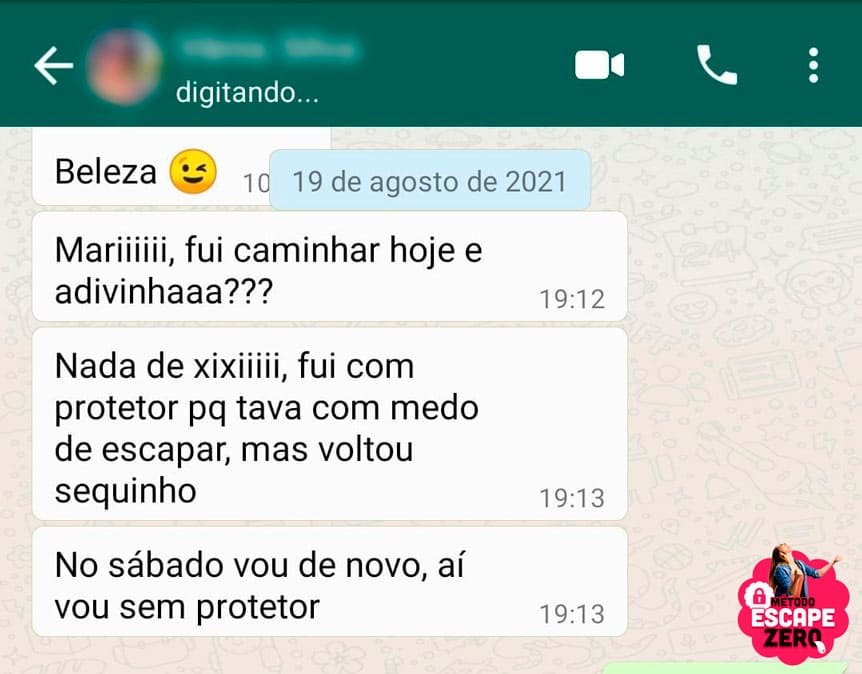Image resolution: width=862 pixels, height=674 pixels.
Task: Select the 'Nada de xixiiiii' message bubble
Action: 330,424
